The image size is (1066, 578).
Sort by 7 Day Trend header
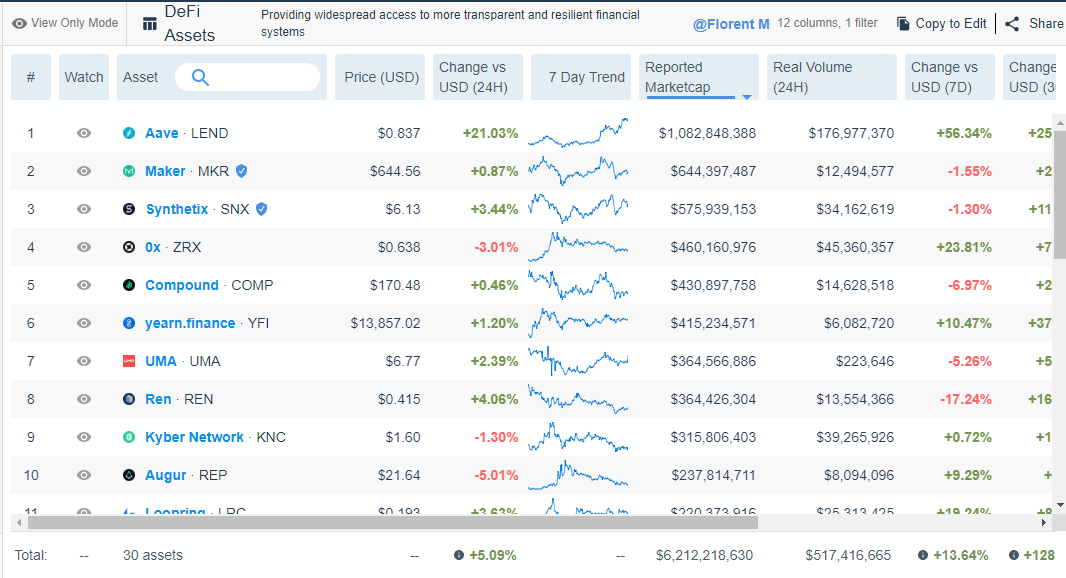coord(581,77)
